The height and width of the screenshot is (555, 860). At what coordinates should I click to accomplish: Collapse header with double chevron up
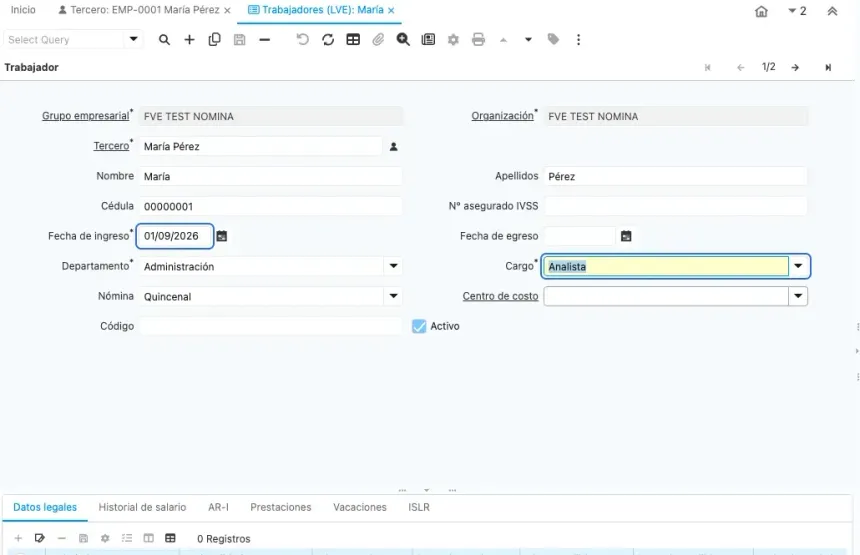tap(832, 11)
